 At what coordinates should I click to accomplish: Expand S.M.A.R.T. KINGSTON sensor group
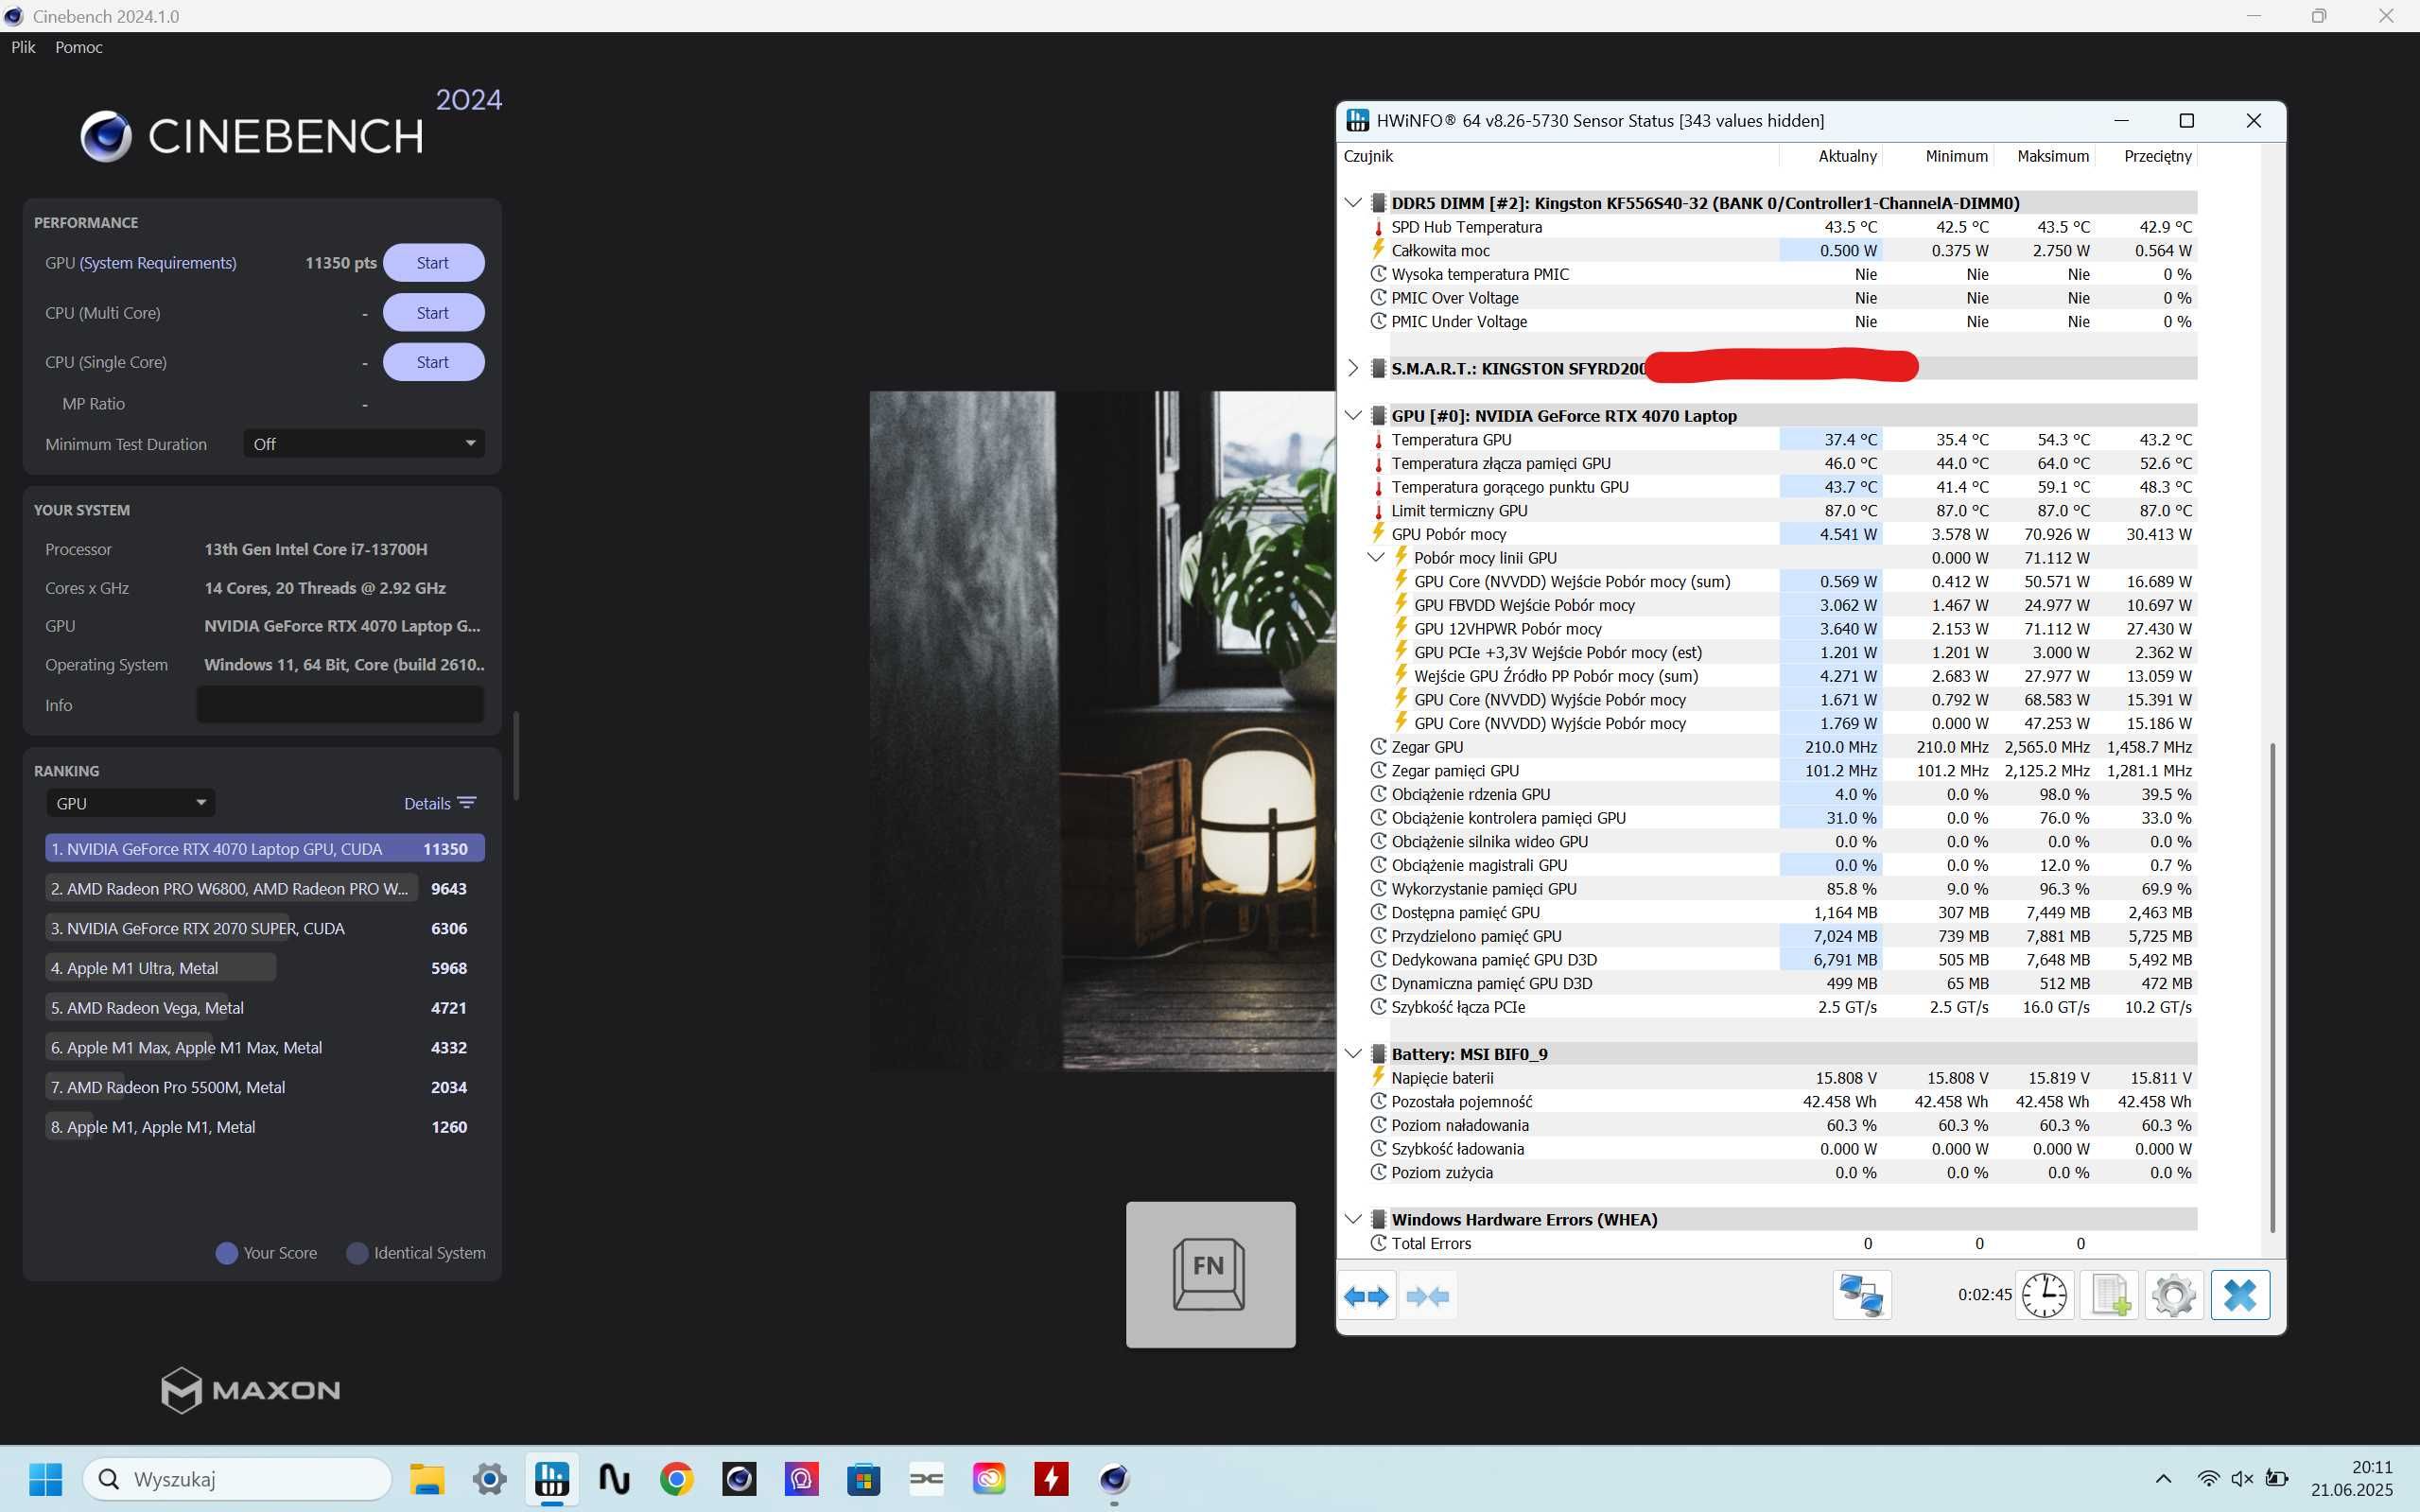[x=1353, y=368]
